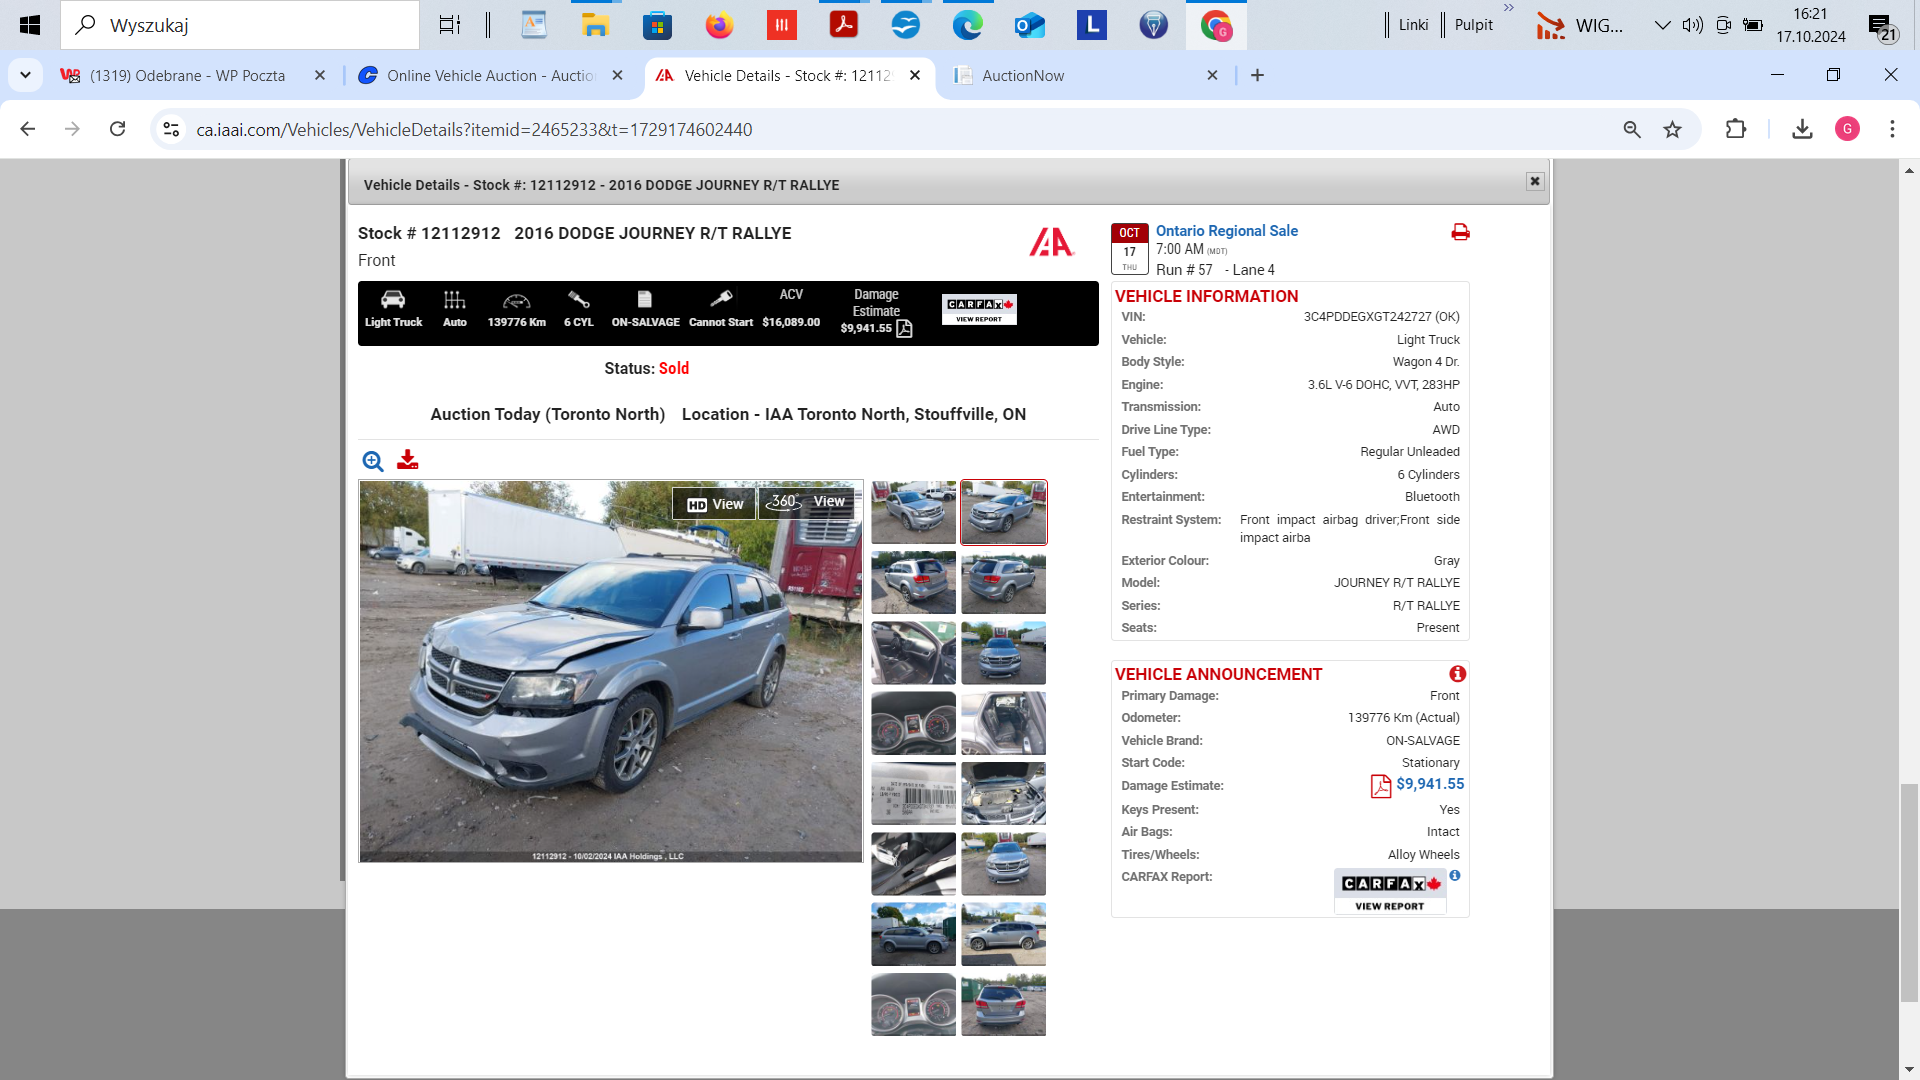This screenshot has width=1920, height=1080.
Task: Open the Pulpit taskbar toolbar
Action: pyautogui.click(x=1473, y=25)
